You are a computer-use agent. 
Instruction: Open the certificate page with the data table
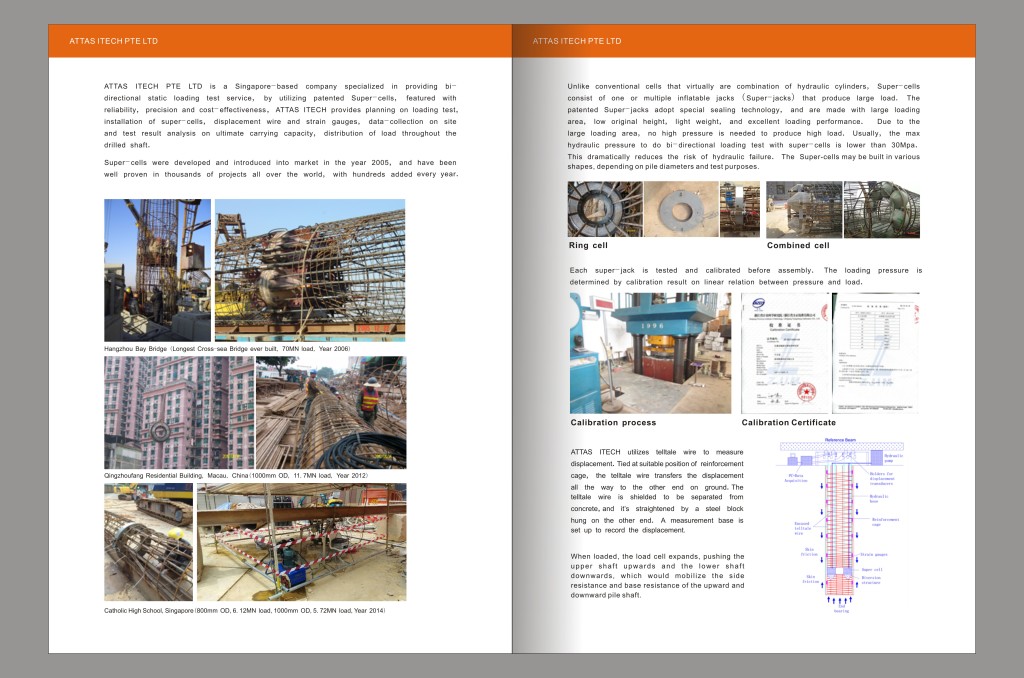pyautogui.click(x=876, y=353)
